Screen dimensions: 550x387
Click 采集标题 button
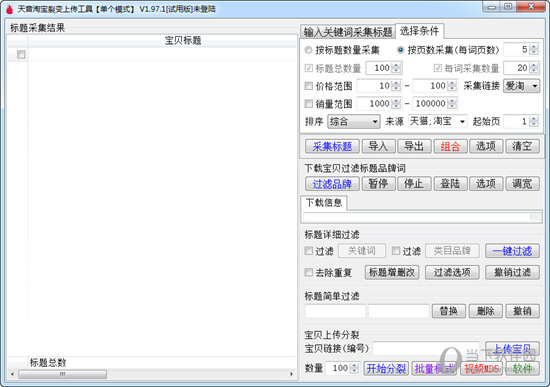coord(332,146)
